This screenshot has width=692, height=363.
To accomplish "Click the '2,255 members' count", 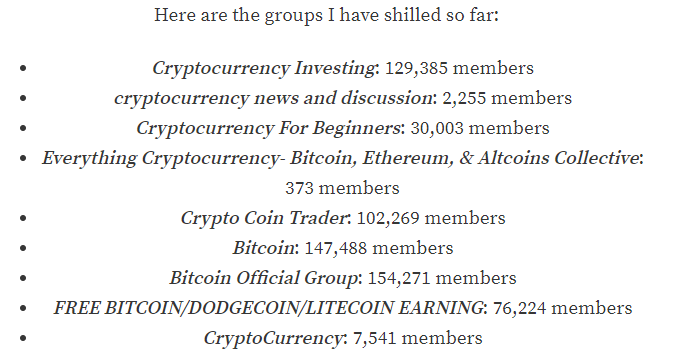I will tap(507, 98).
